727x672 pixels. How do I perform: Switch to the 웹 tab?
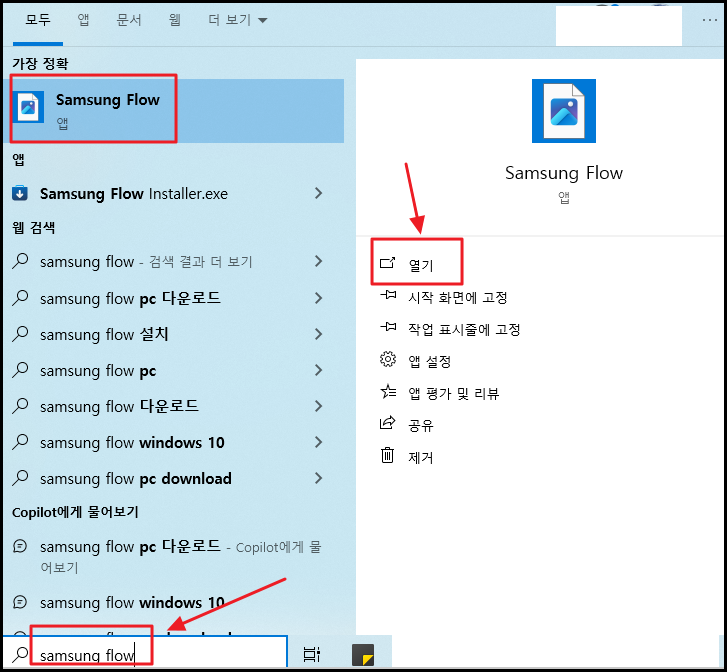click(175, 19)
